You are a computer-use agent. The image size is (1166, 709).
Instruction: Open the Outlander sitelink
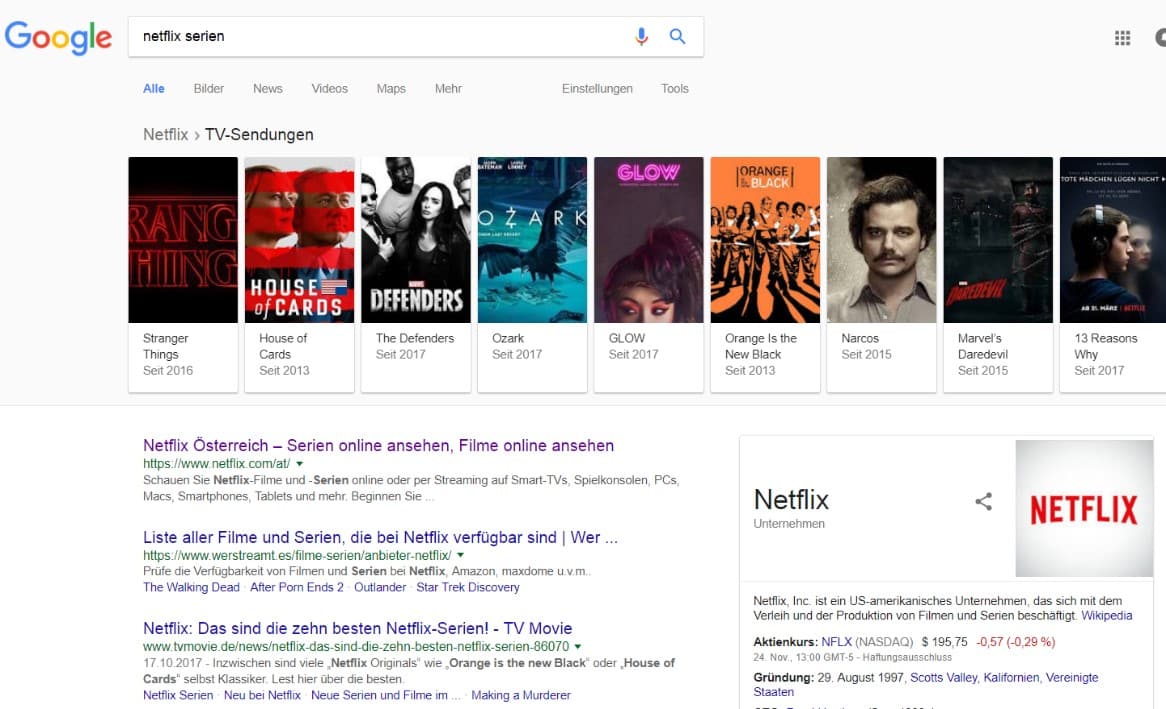(x=380, y=587)
